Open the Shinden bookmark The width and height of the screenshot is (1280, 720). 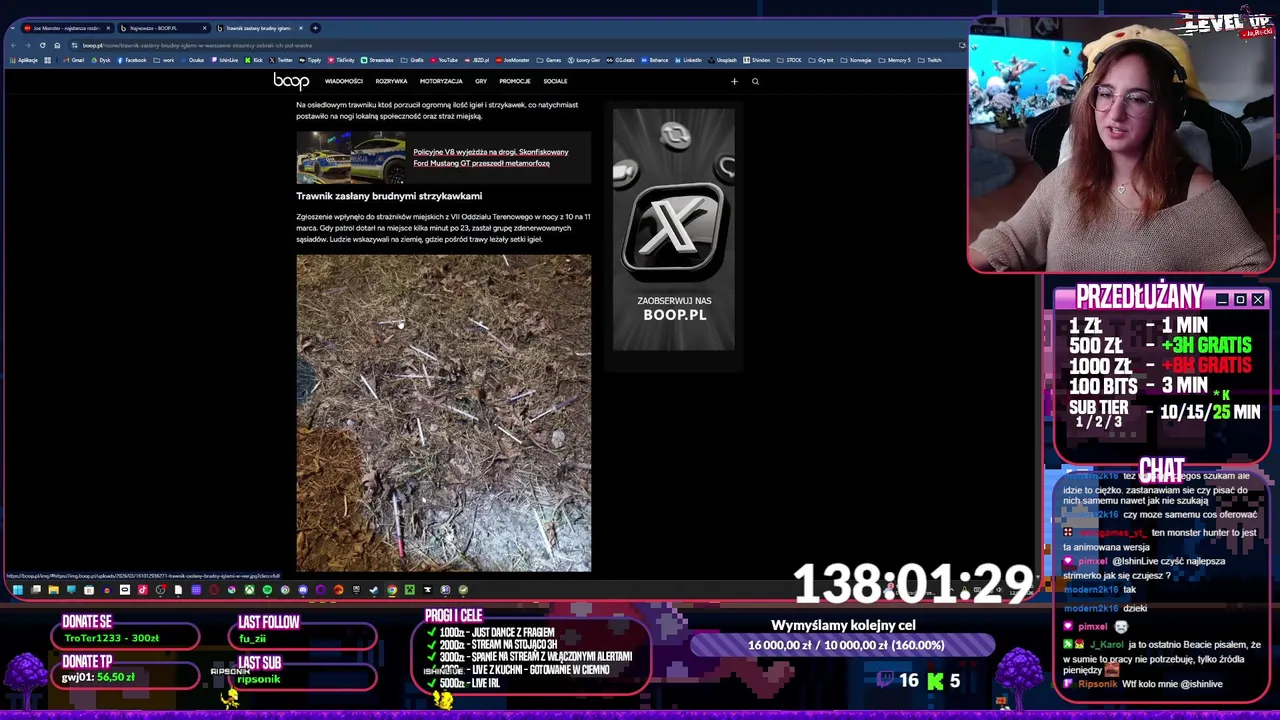coord(756,60)
